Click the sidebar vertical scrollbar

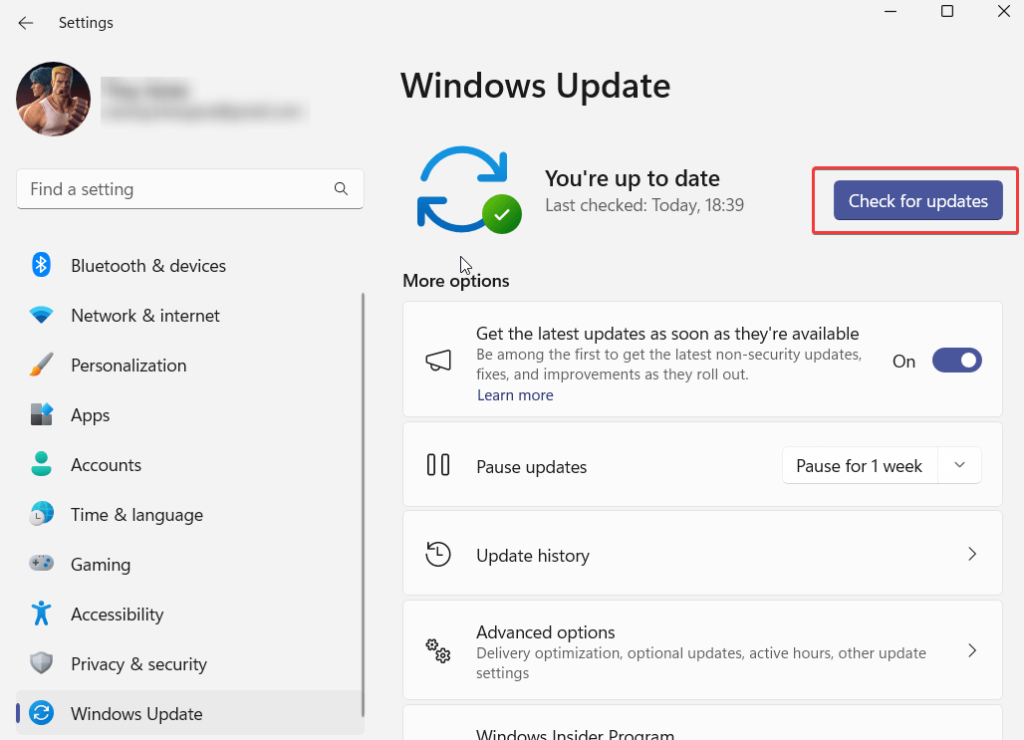[x=363, y=505]
